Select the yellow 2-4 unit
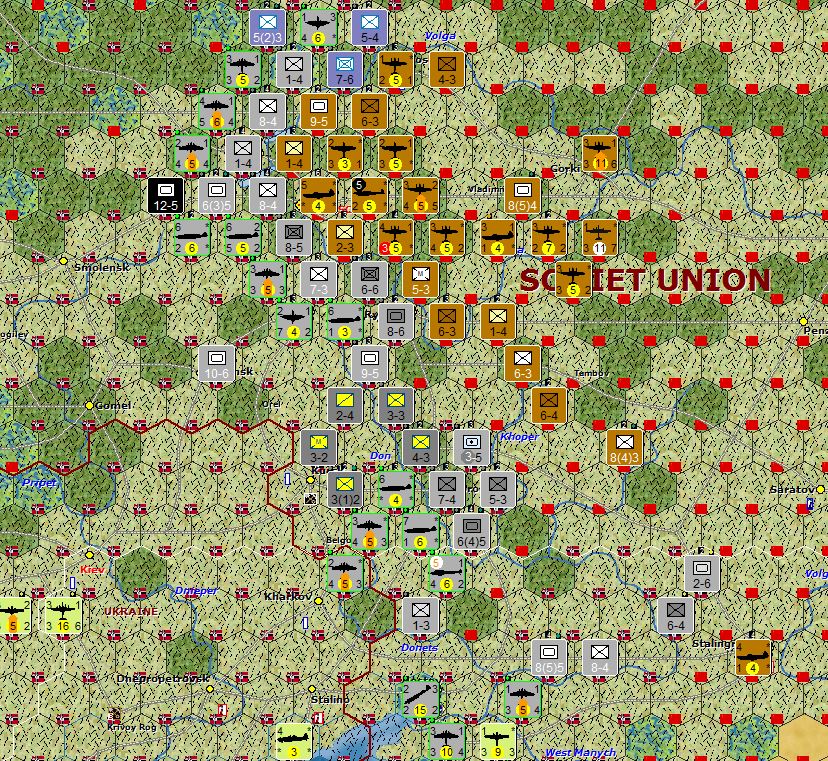This screenshot has width=828, height=761. [345, 406]
